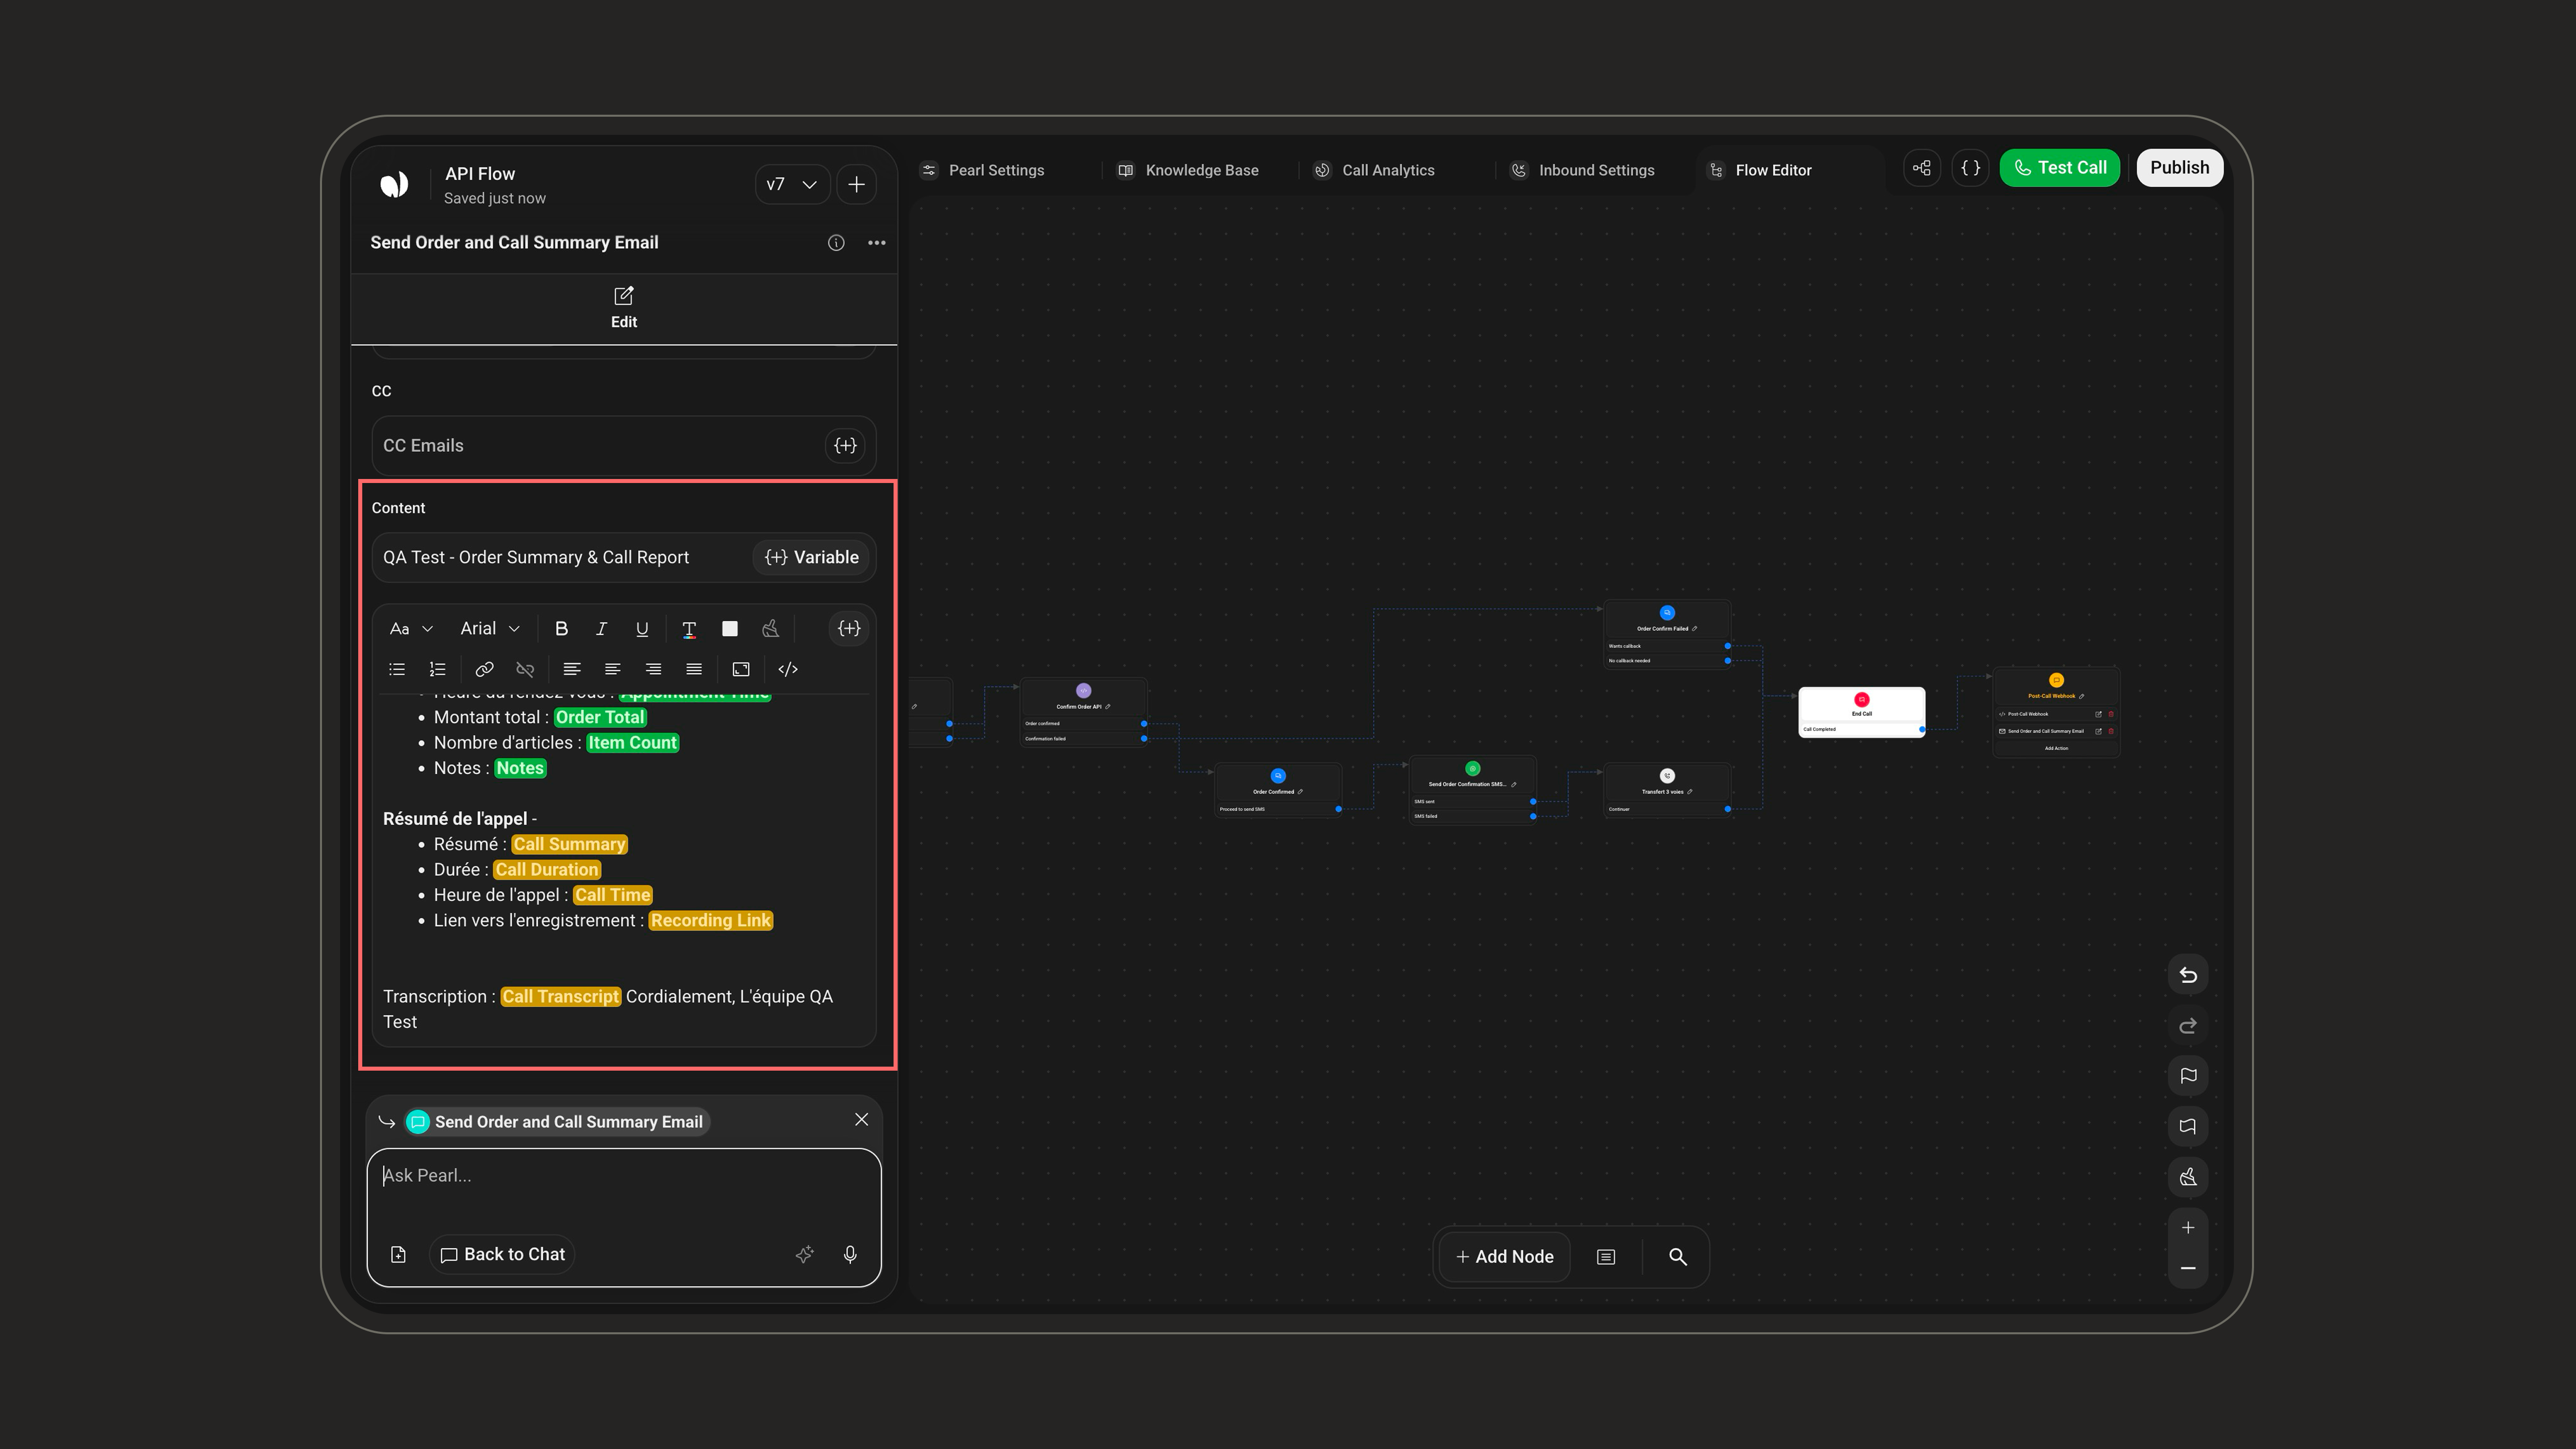The height and width of the screenshot is (1449, 2576).
Task: Click the lower flag icon on canvas sidebar
Action: click(2188, 1127)
